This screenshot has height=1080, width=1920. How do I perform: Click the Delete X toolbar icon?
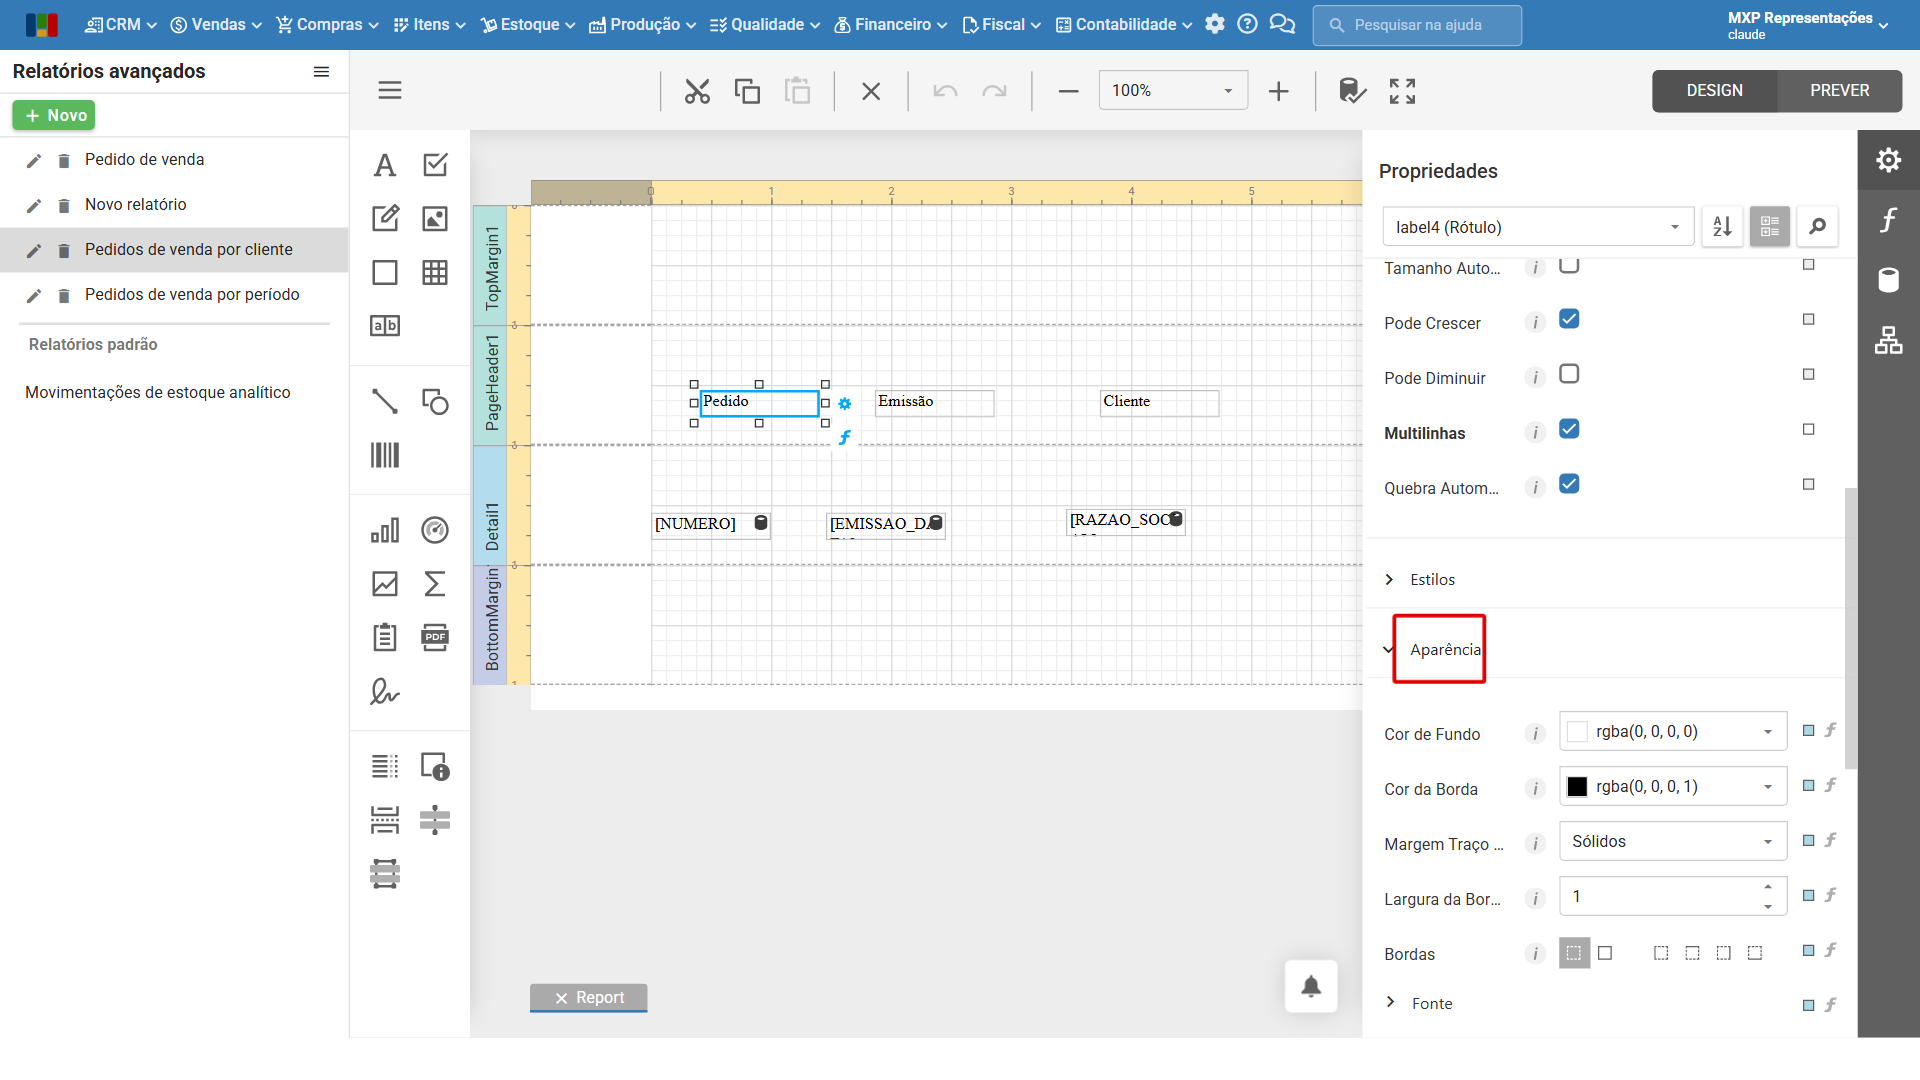click(x=871, y=91)
